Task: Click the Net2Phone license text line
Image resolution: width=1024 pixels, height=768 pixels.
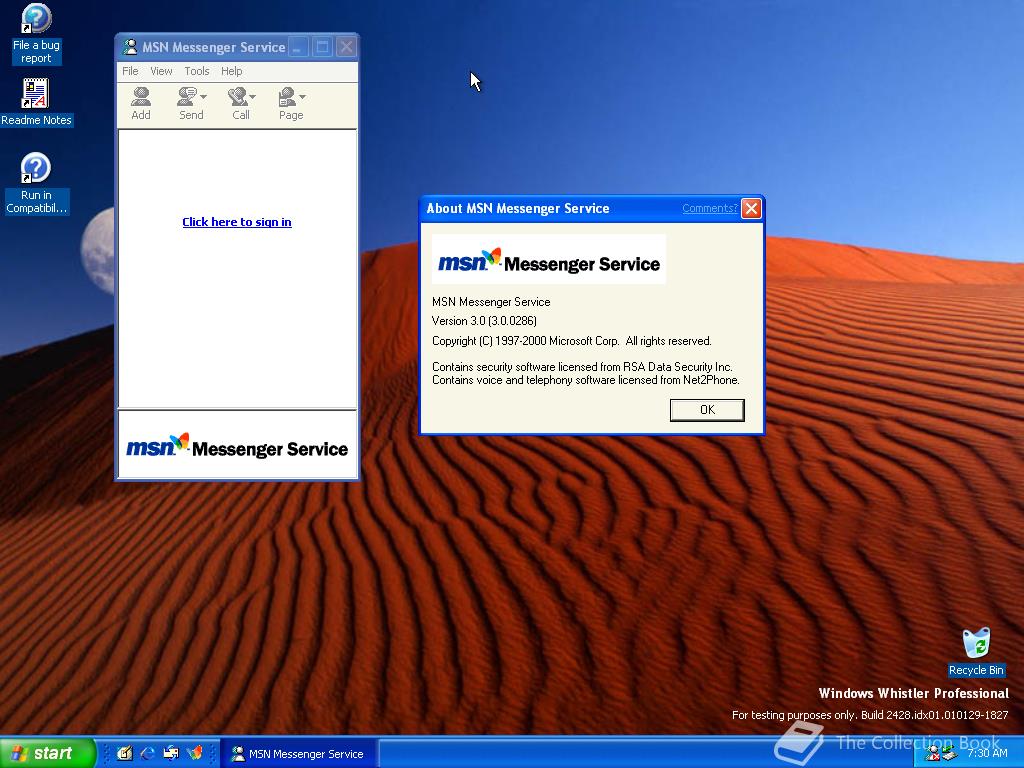Action: (586, 380)
